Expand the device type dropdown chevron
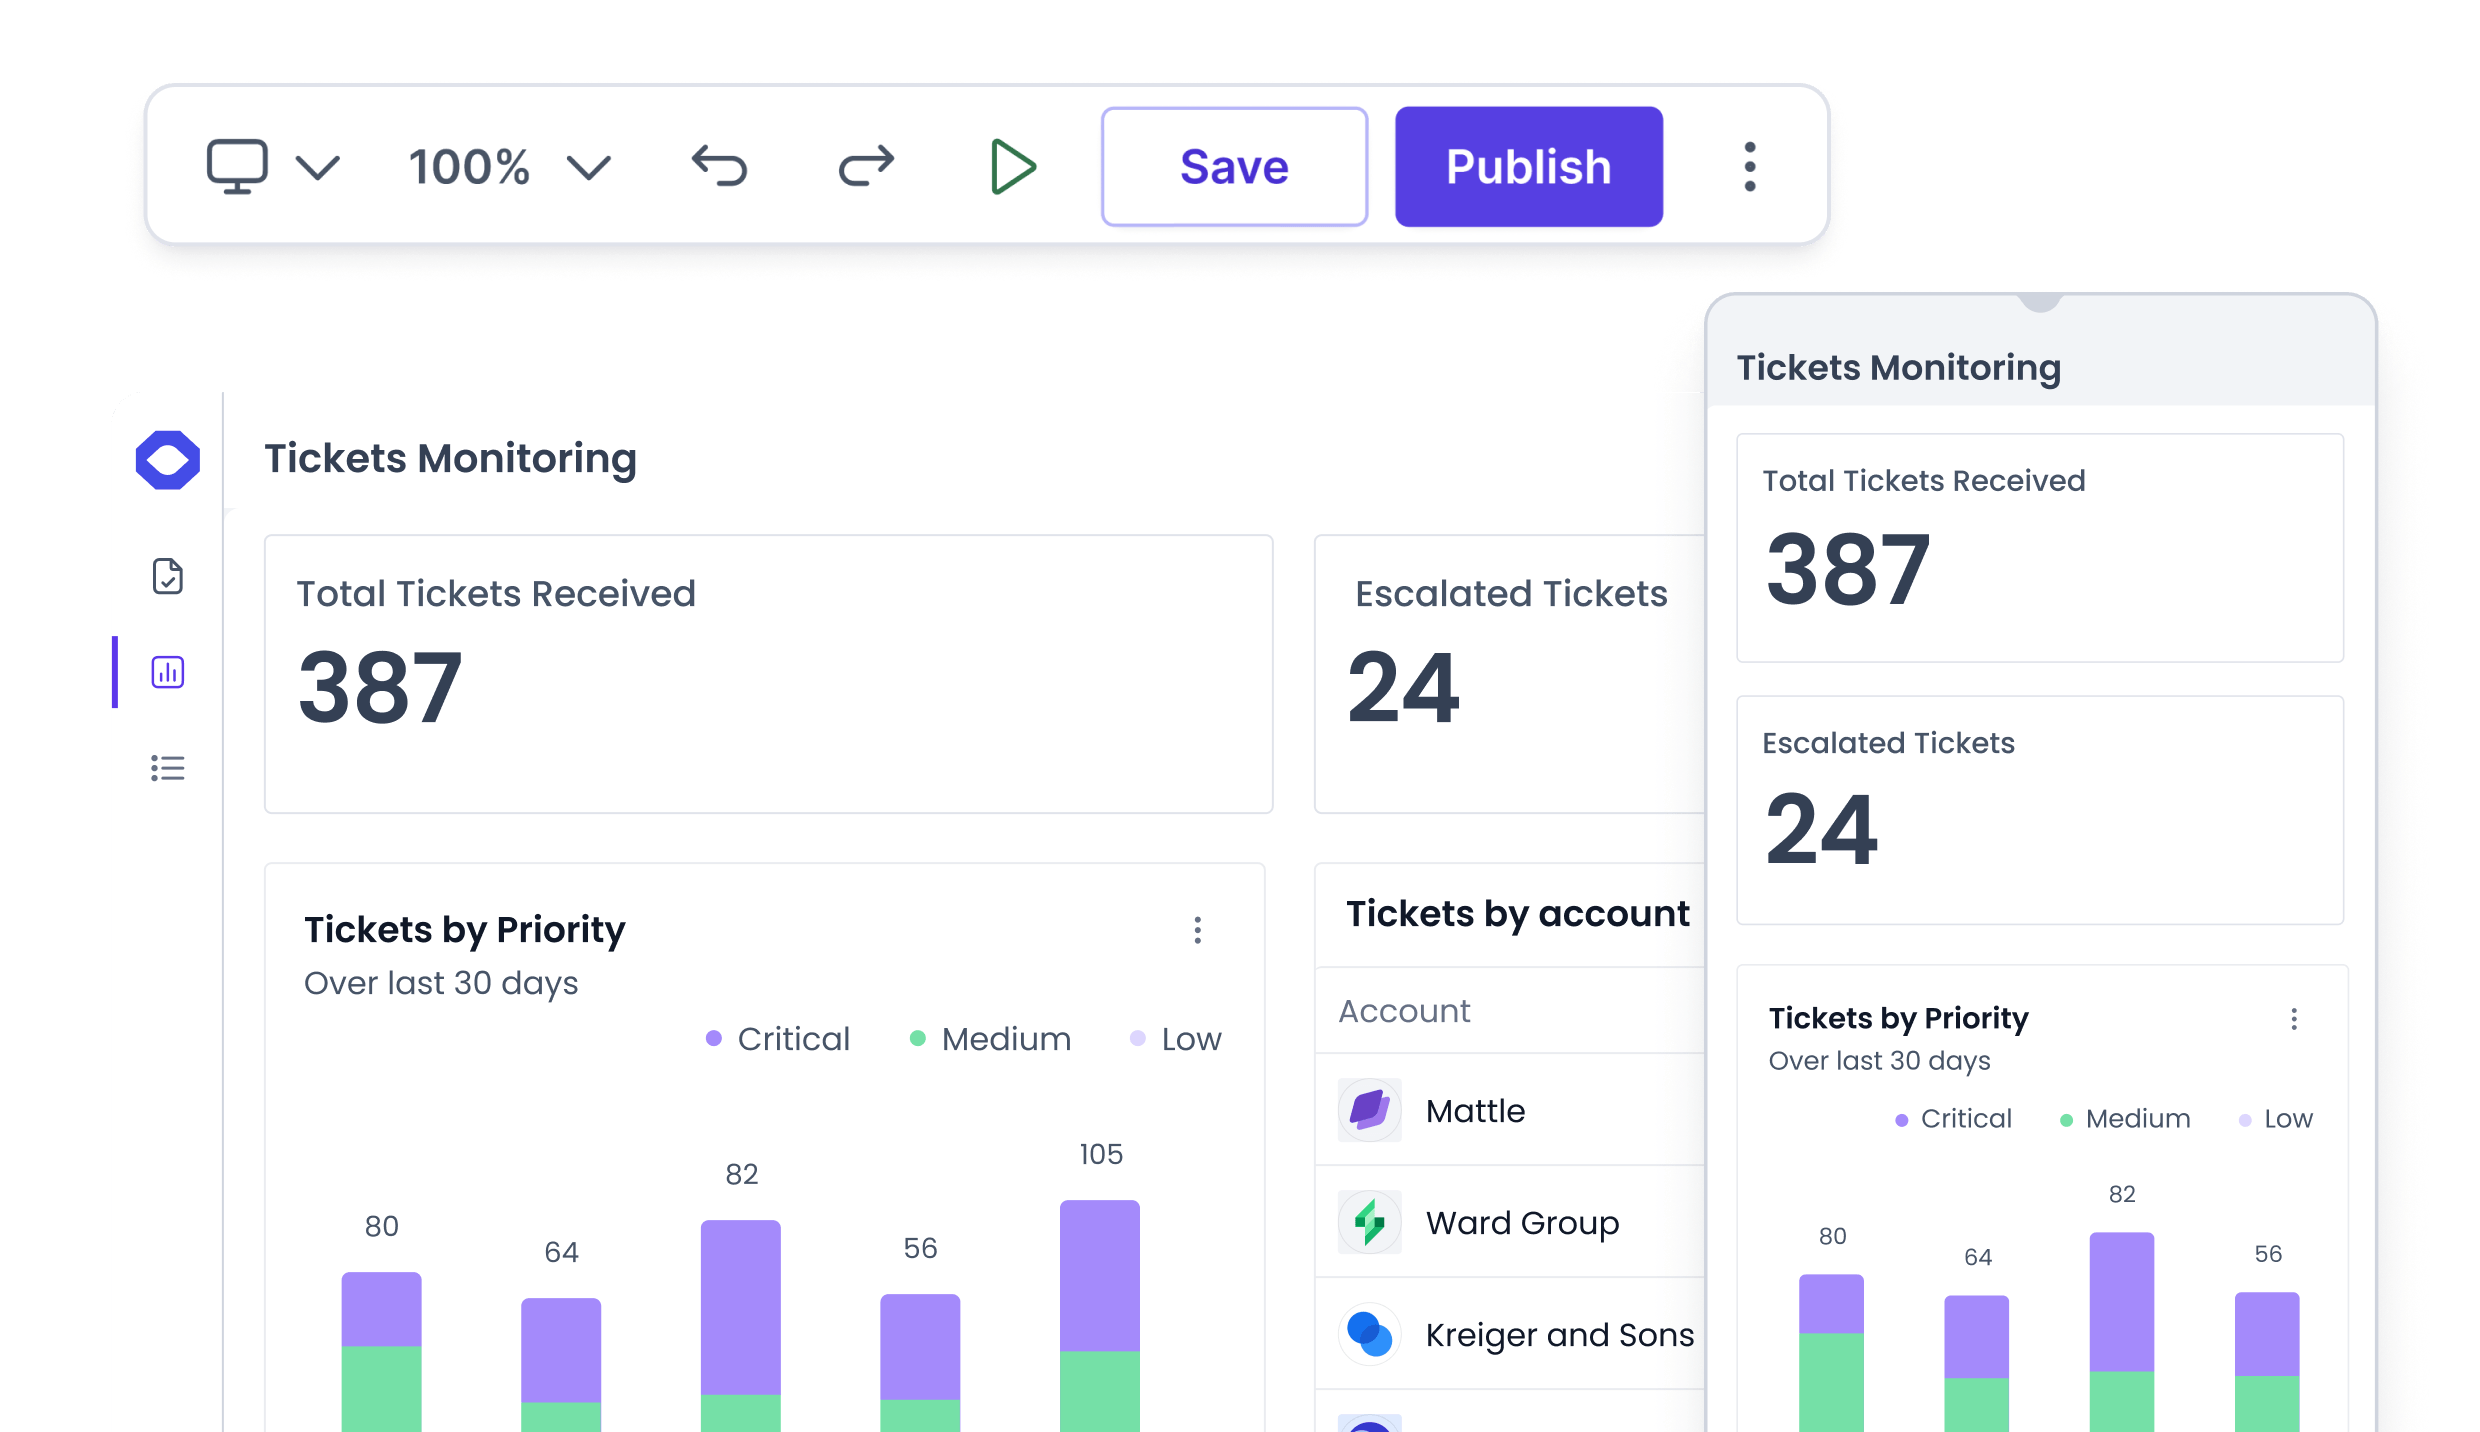Image resolution: width=2480 pixels, height=1432 pixels. [x=318, y=168]
